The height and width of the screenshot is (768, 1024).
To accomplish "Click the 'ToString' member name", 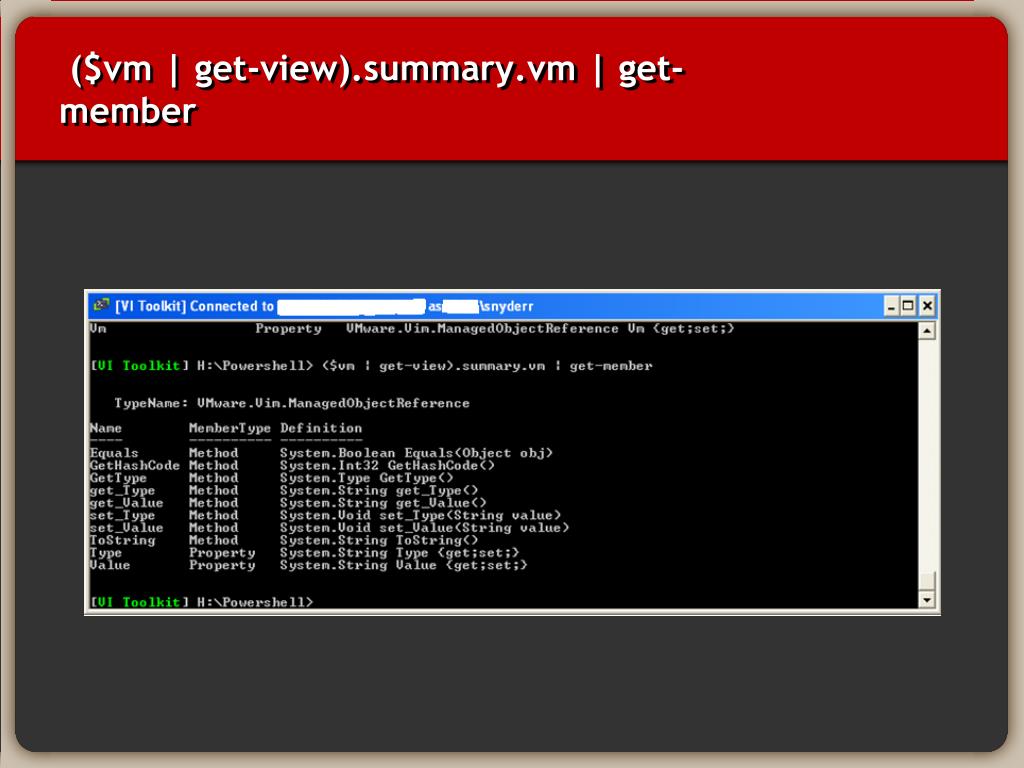I will pyautogui.click(x=122, y=540).
